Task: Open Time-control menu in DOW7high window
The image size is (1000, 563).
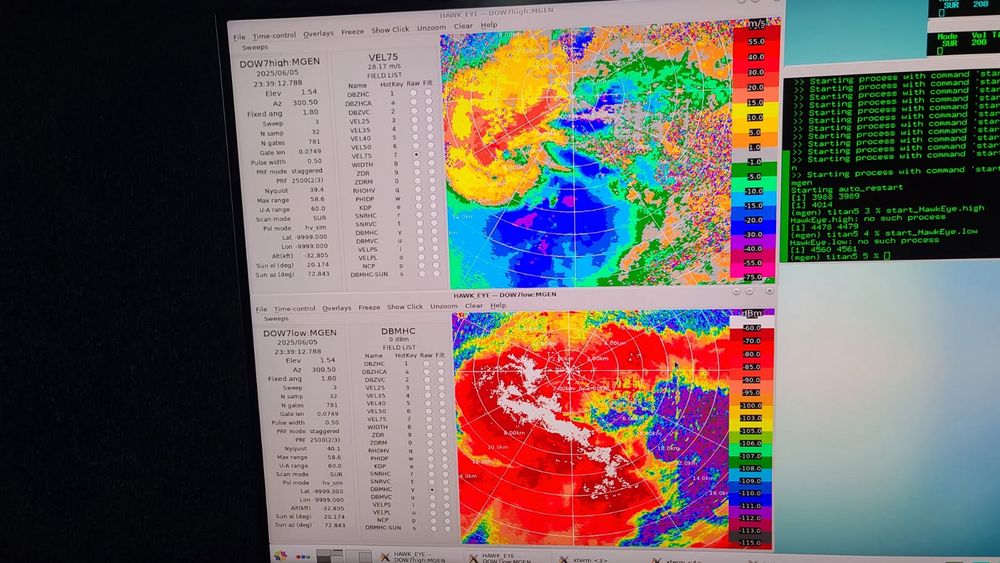Action: tap(274, 36)
